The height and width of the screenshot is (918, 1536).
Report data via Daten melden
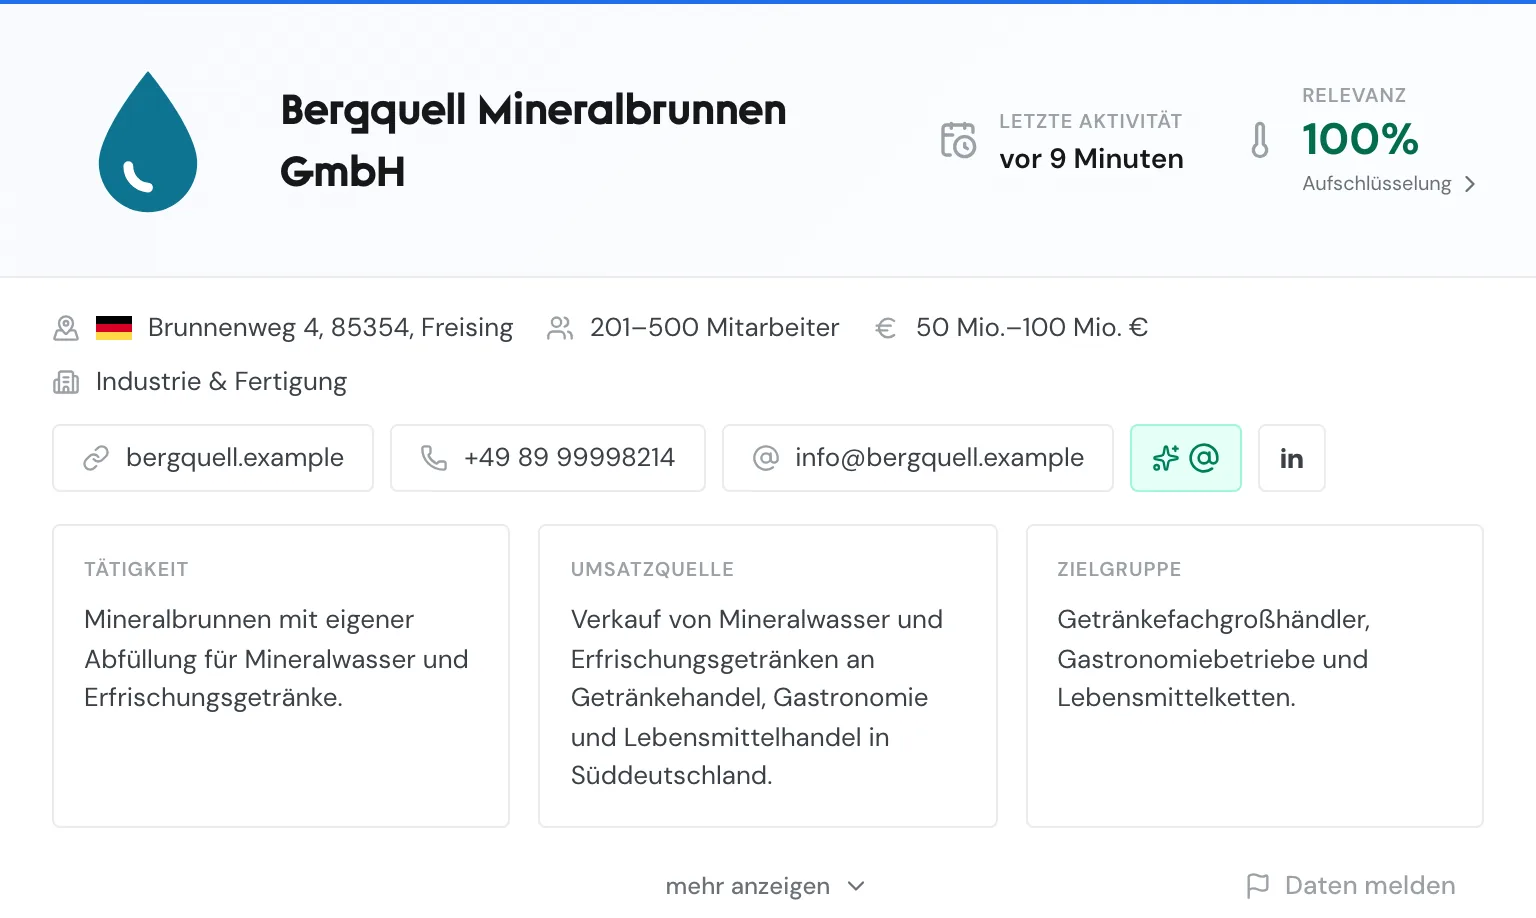click(x=1351, y=885)
